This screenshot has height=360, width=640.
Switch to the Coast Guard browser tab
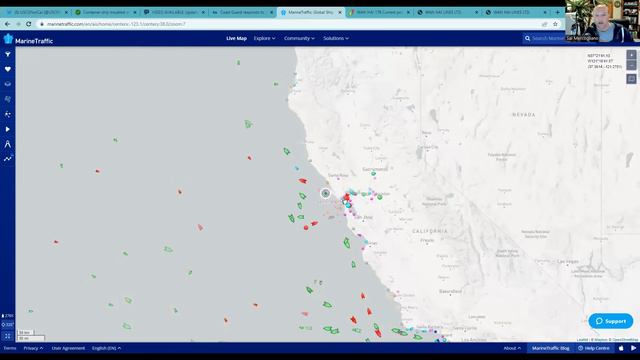pos(242,12)
